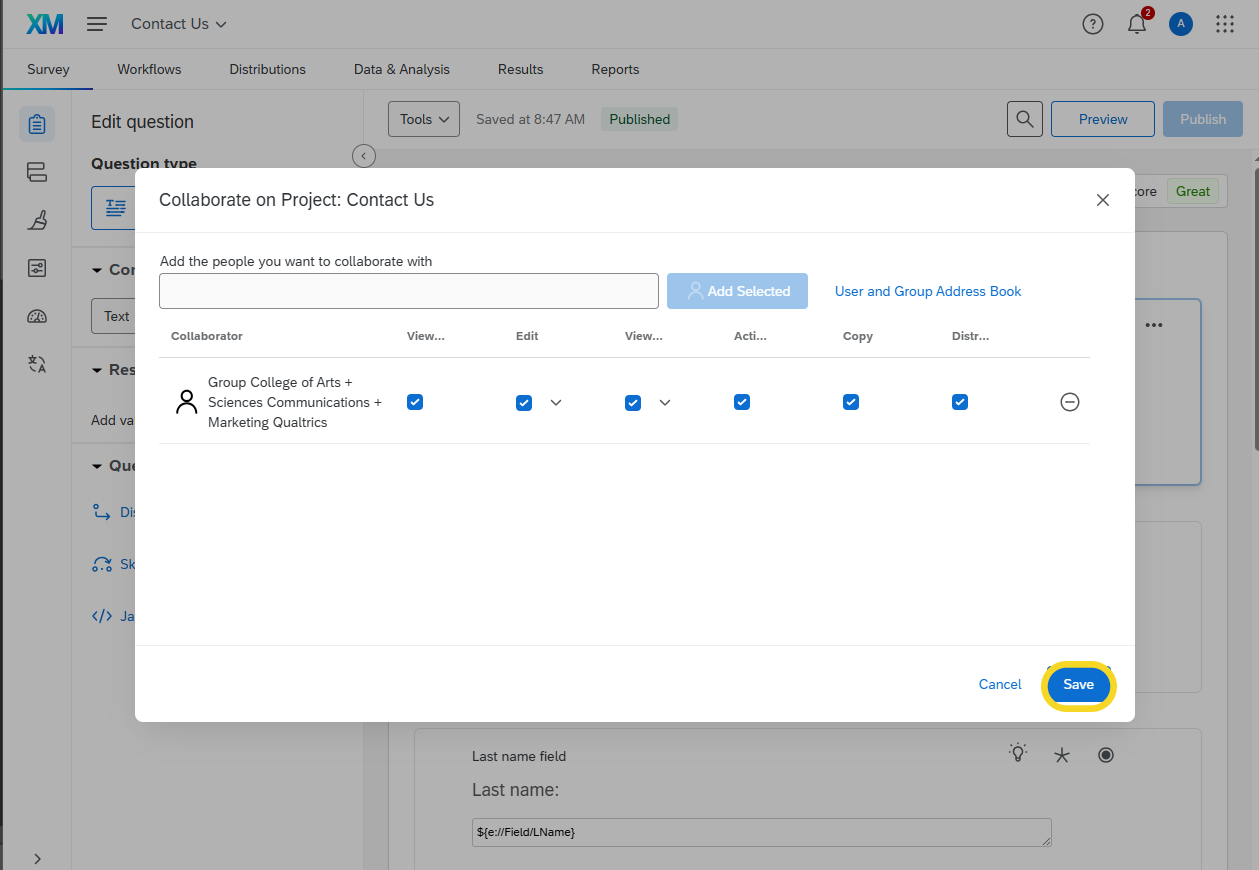Viewport: 1259px width, 870px height.
Task: Uncheck the Copy permission checkbox
Action: 851,402
